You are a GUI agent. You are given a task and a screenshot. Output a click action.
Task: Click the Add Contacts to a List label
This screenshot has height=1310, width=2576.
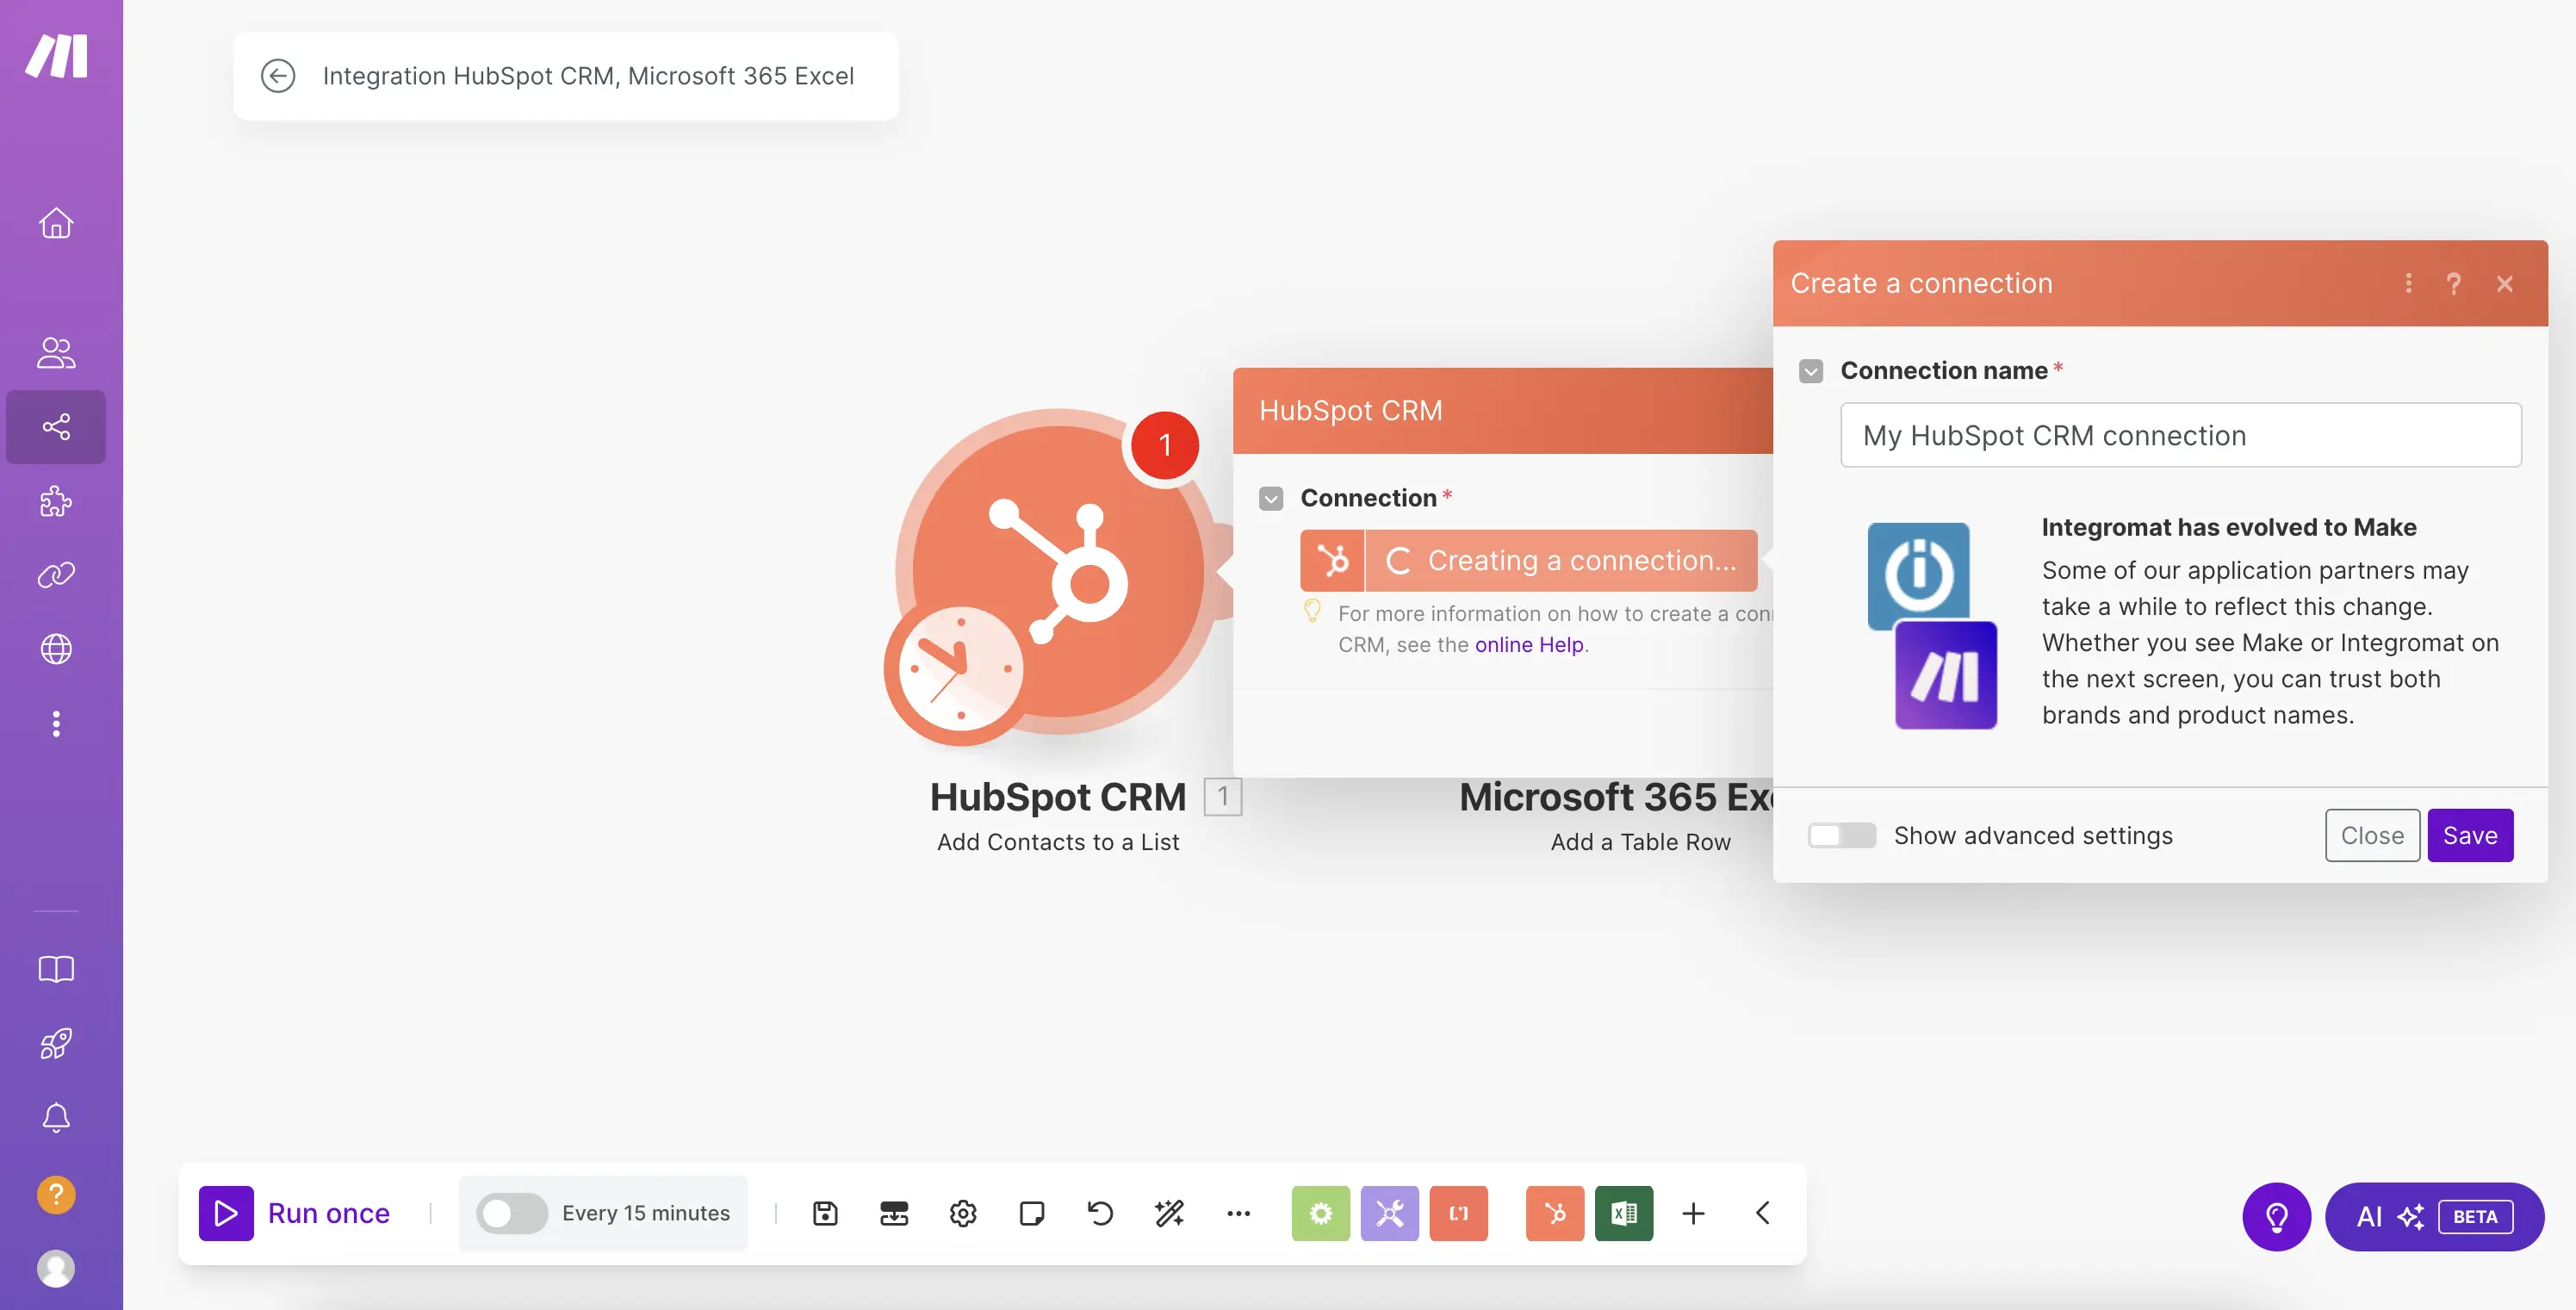coord(1058,842)
